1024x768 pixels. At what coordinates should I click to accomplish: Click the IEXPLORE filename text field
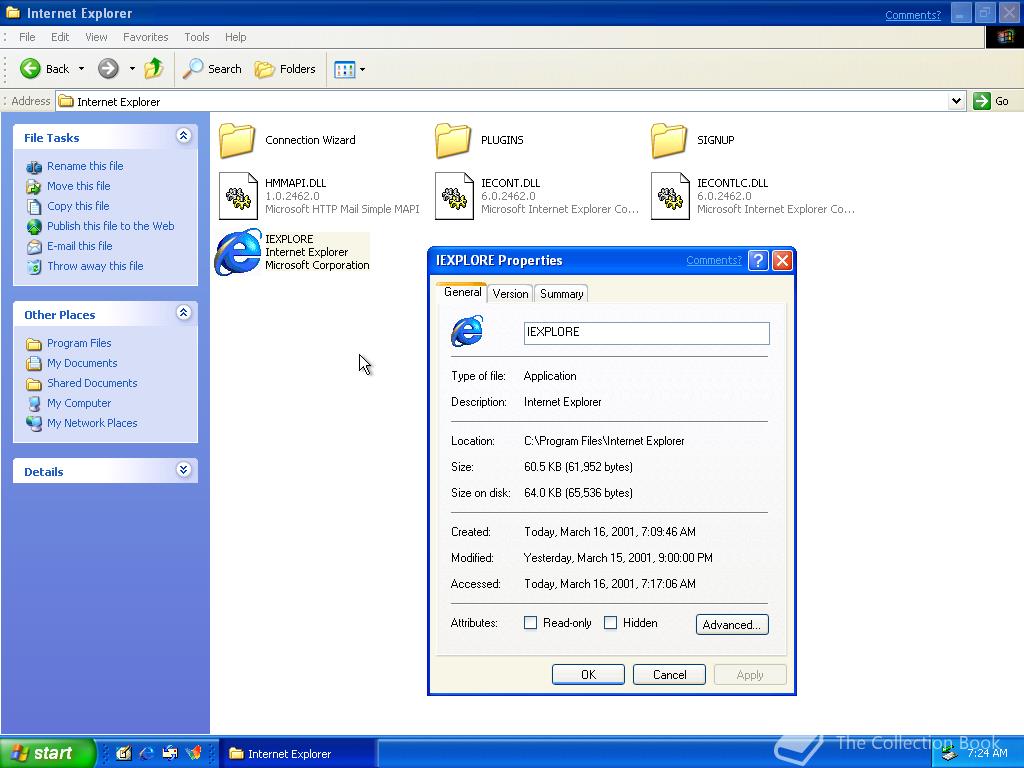[647, 332]
